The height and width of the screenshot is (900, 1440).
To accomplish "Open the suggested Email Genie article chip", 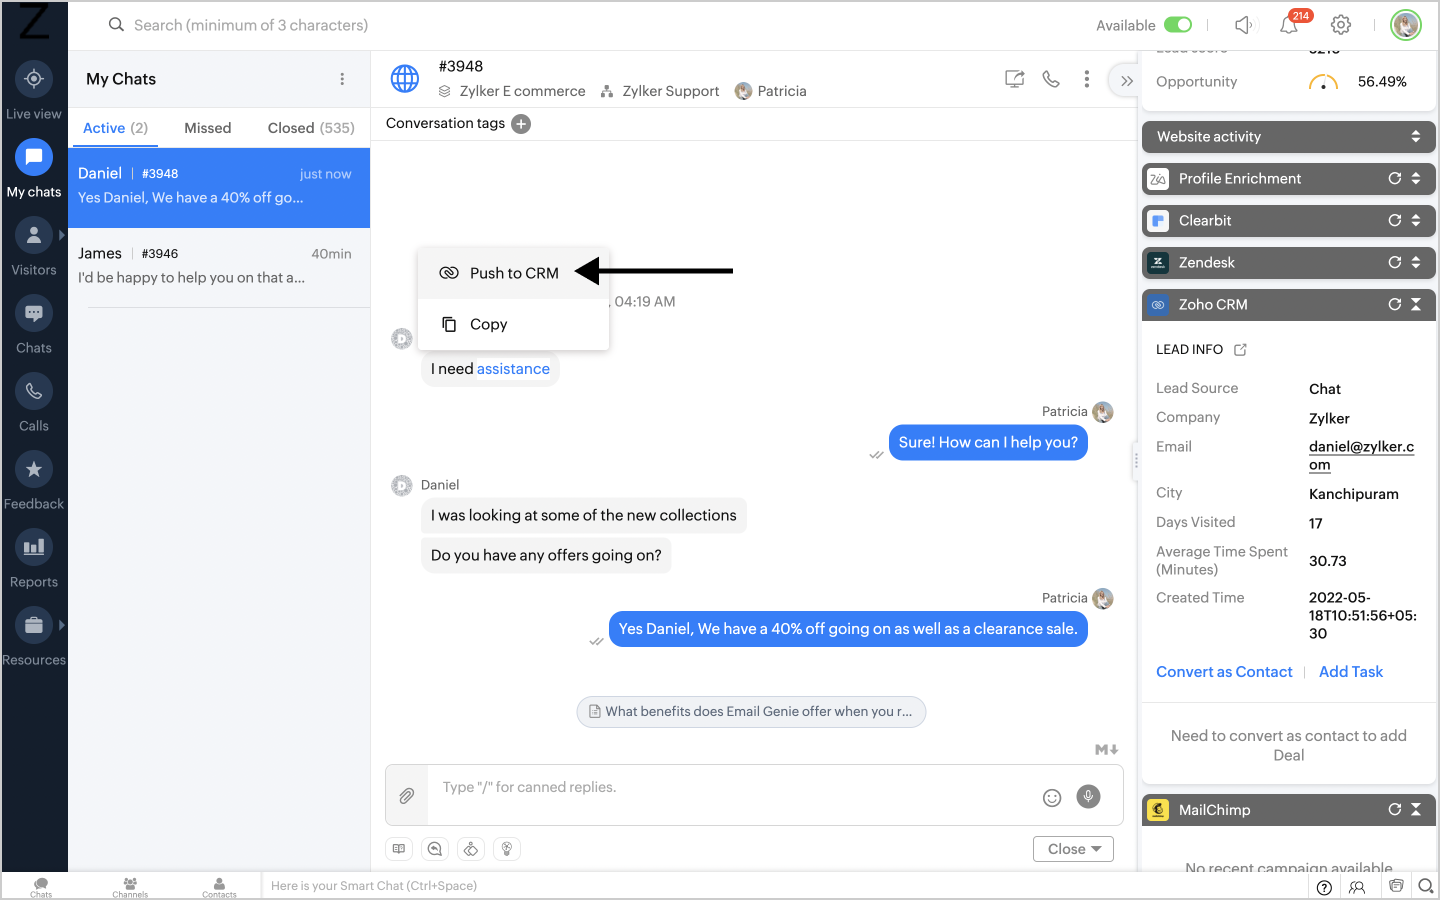I will coord(751,712).
